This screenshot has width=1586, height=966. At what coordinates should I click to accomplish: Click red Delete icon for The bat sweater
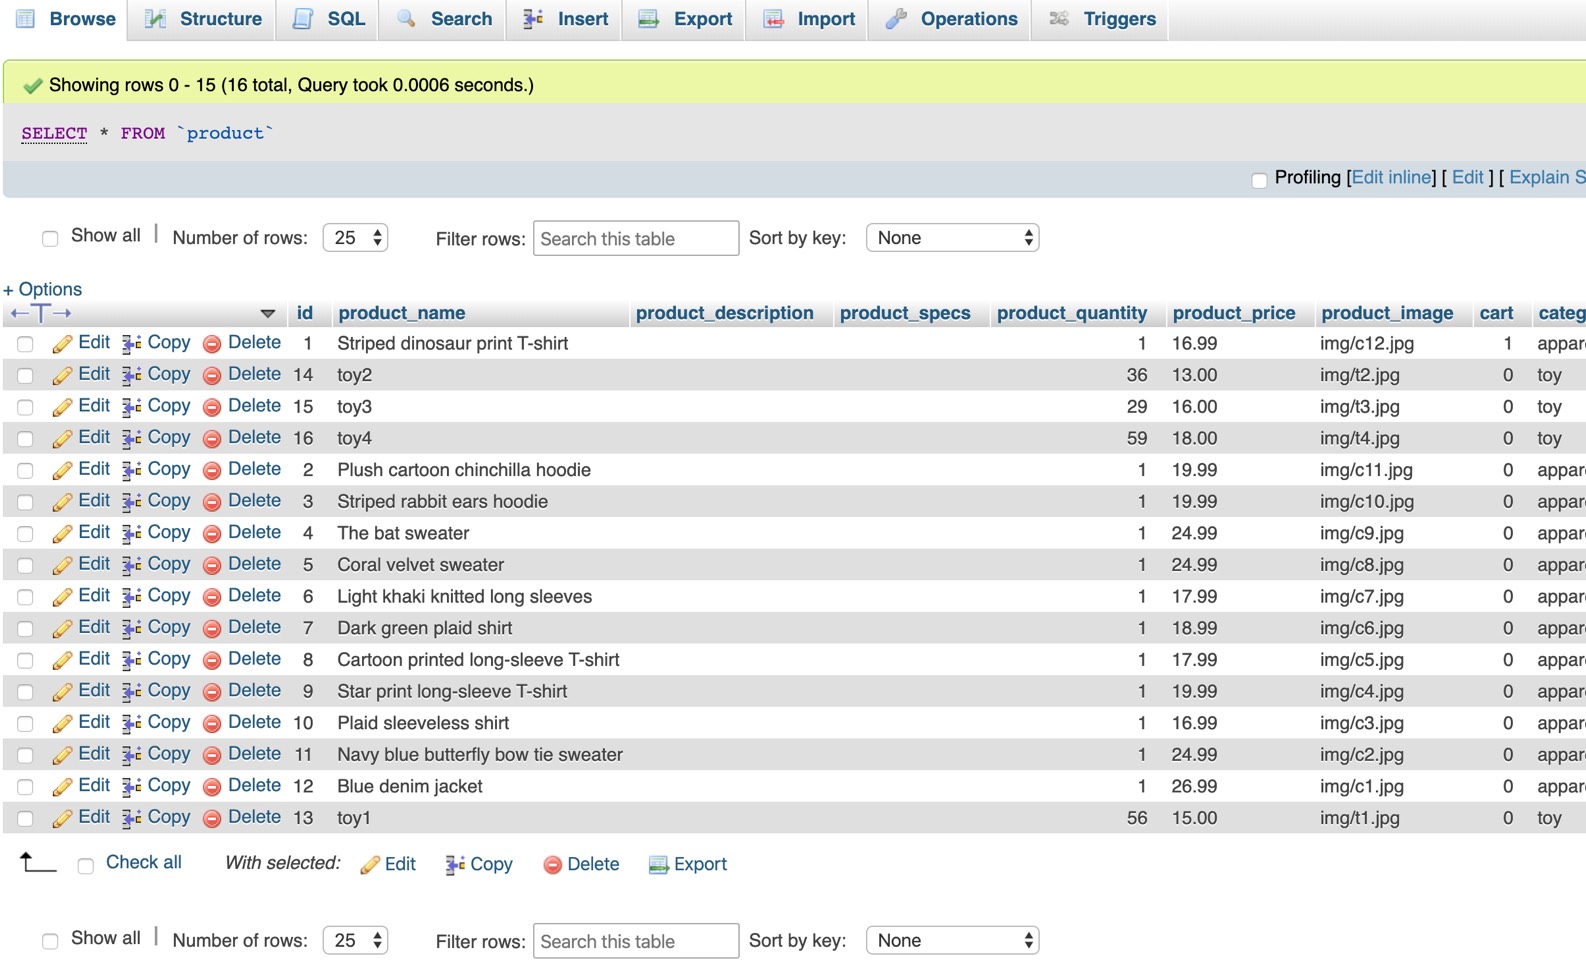(212, 534)
